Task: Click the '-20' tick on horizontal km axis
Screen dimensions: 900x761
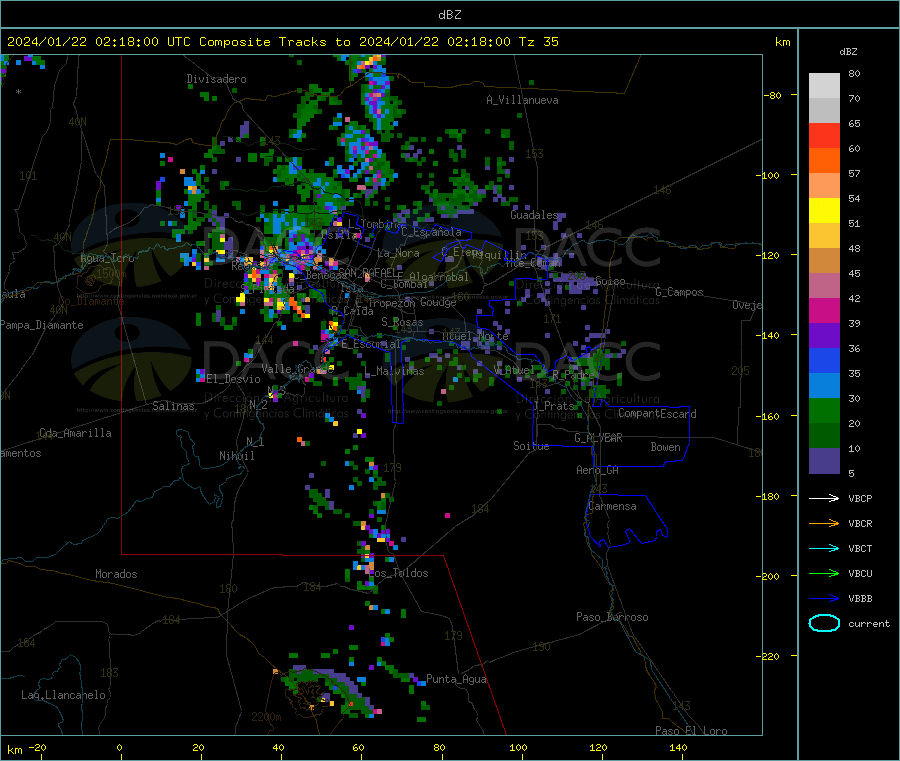Action: [x=38, y=747]
